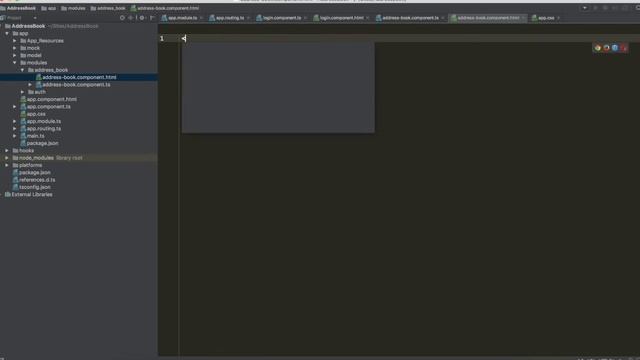Select External Libraries node
Image resolution: width=640 pixels, height=360 pixels.
pyautogui.click(x=31, y=195)
